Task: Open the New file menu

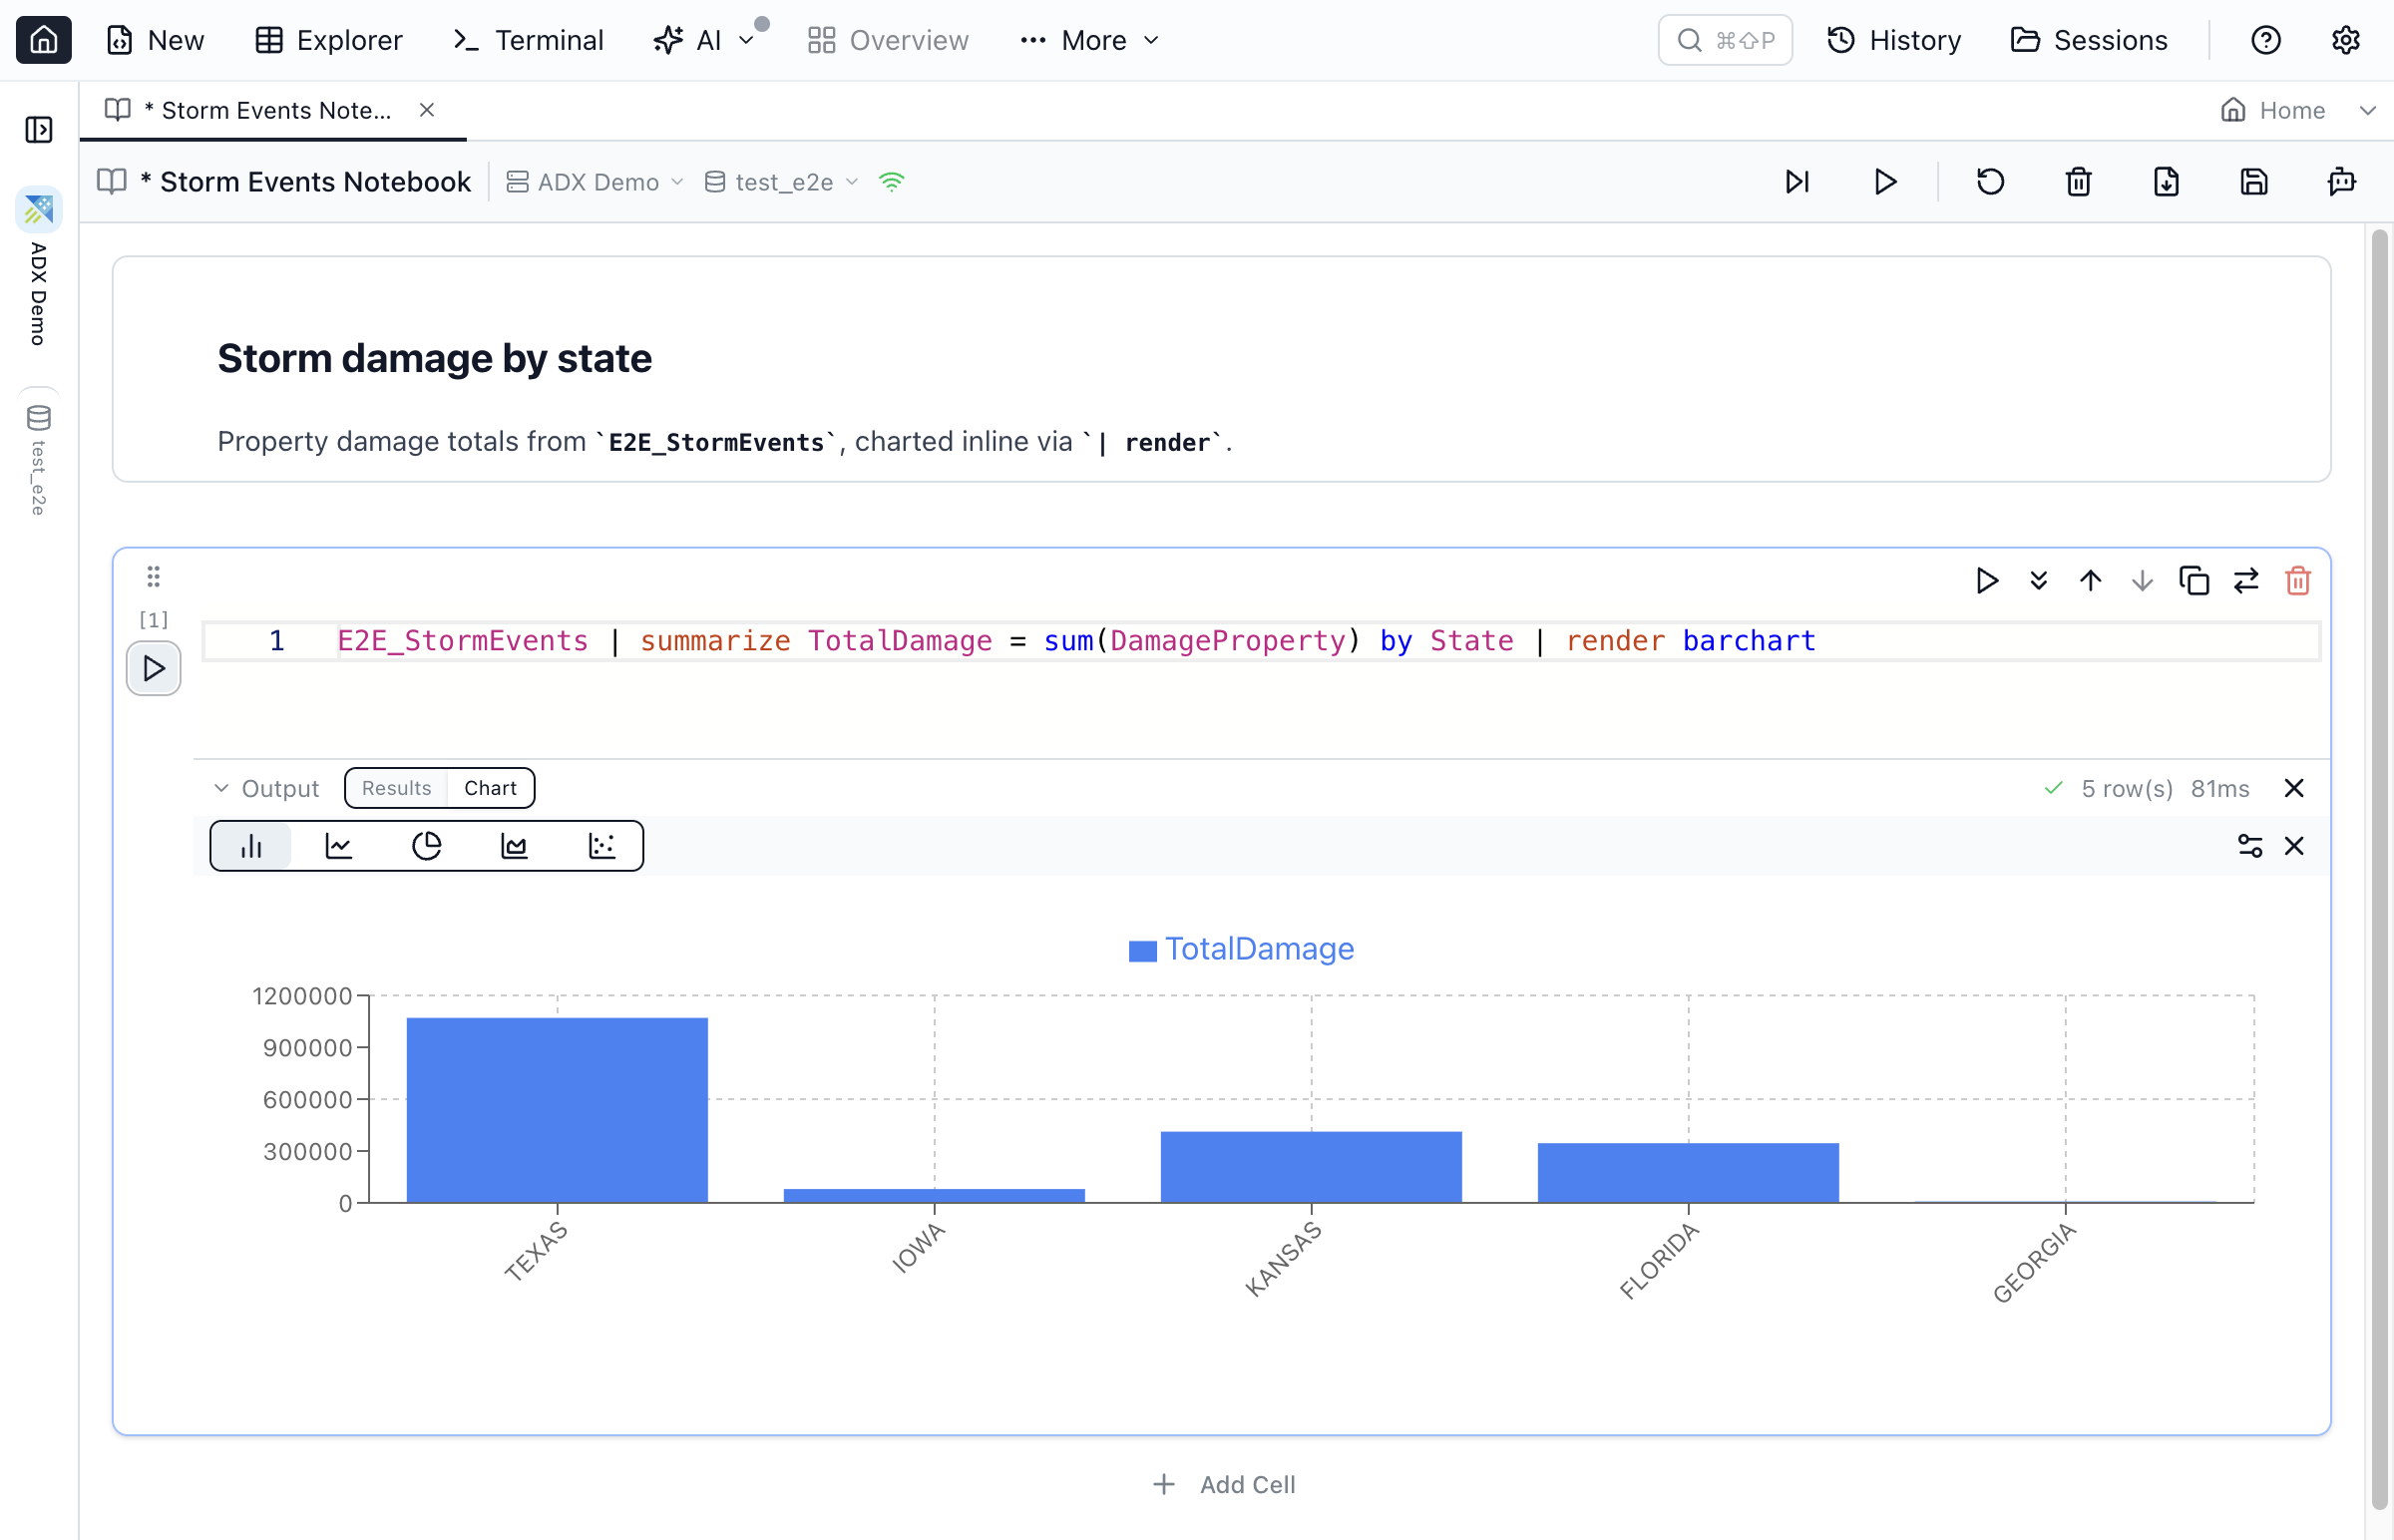Action: tap(155, 40)
